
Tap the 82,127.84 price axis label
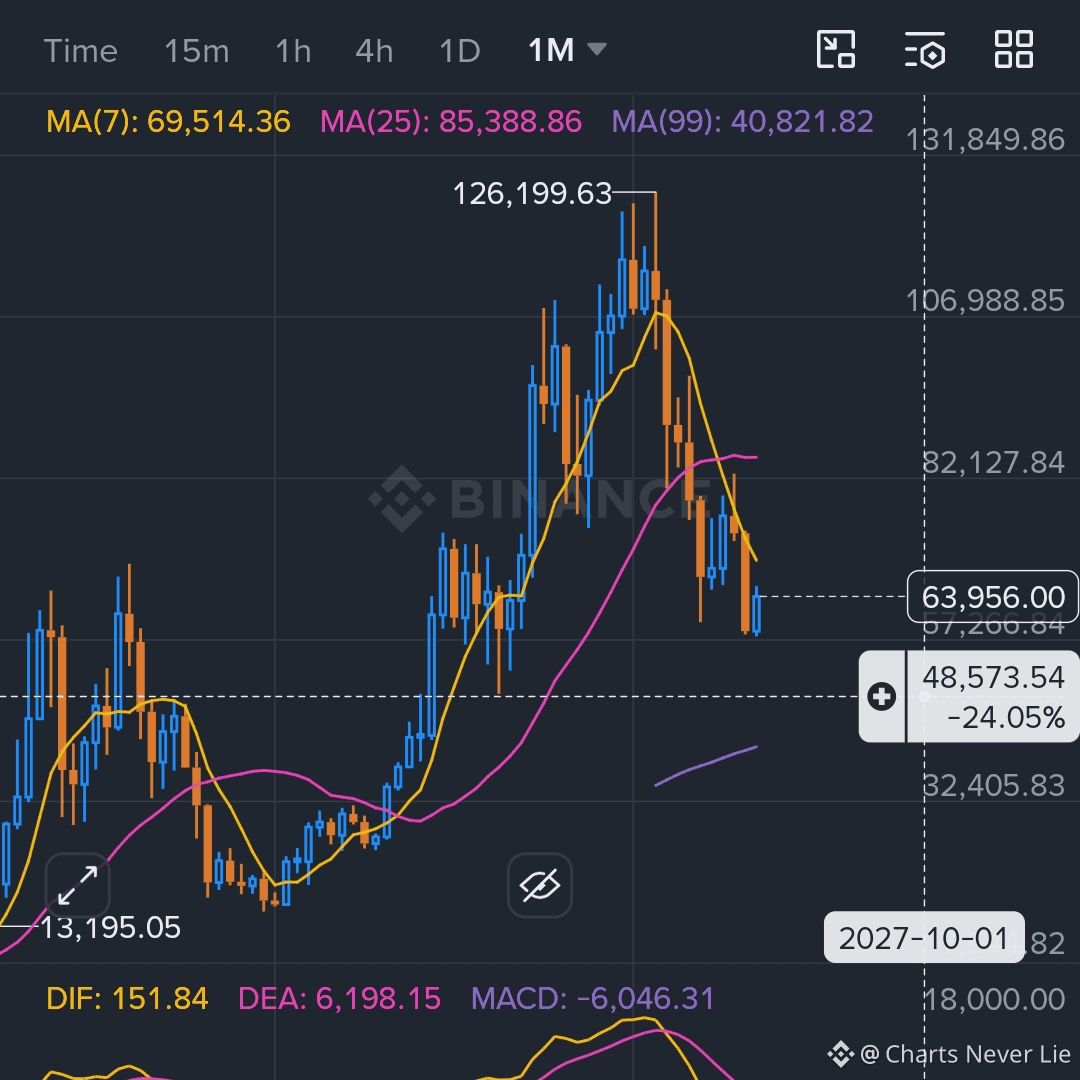coord(993,463)
